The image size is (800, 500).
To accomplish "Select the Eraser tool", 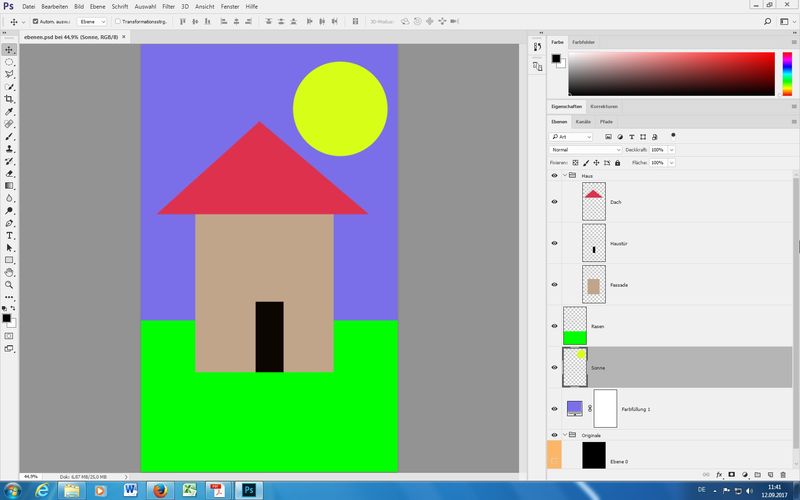I will [x=9, y=173].
